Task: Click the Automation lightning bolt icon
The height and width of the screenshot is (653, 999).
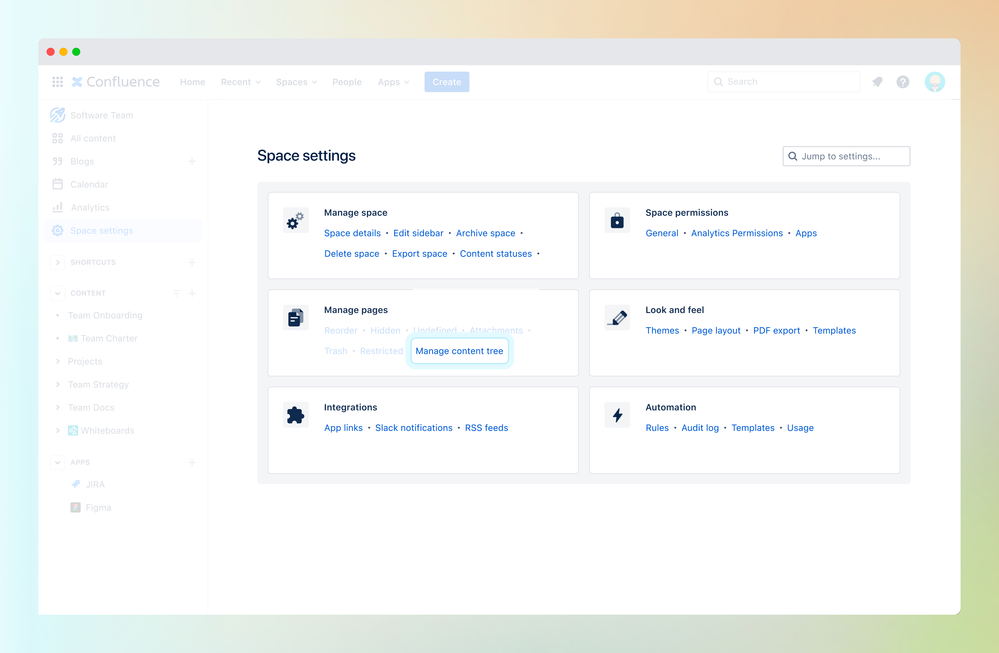Action: 617,415
